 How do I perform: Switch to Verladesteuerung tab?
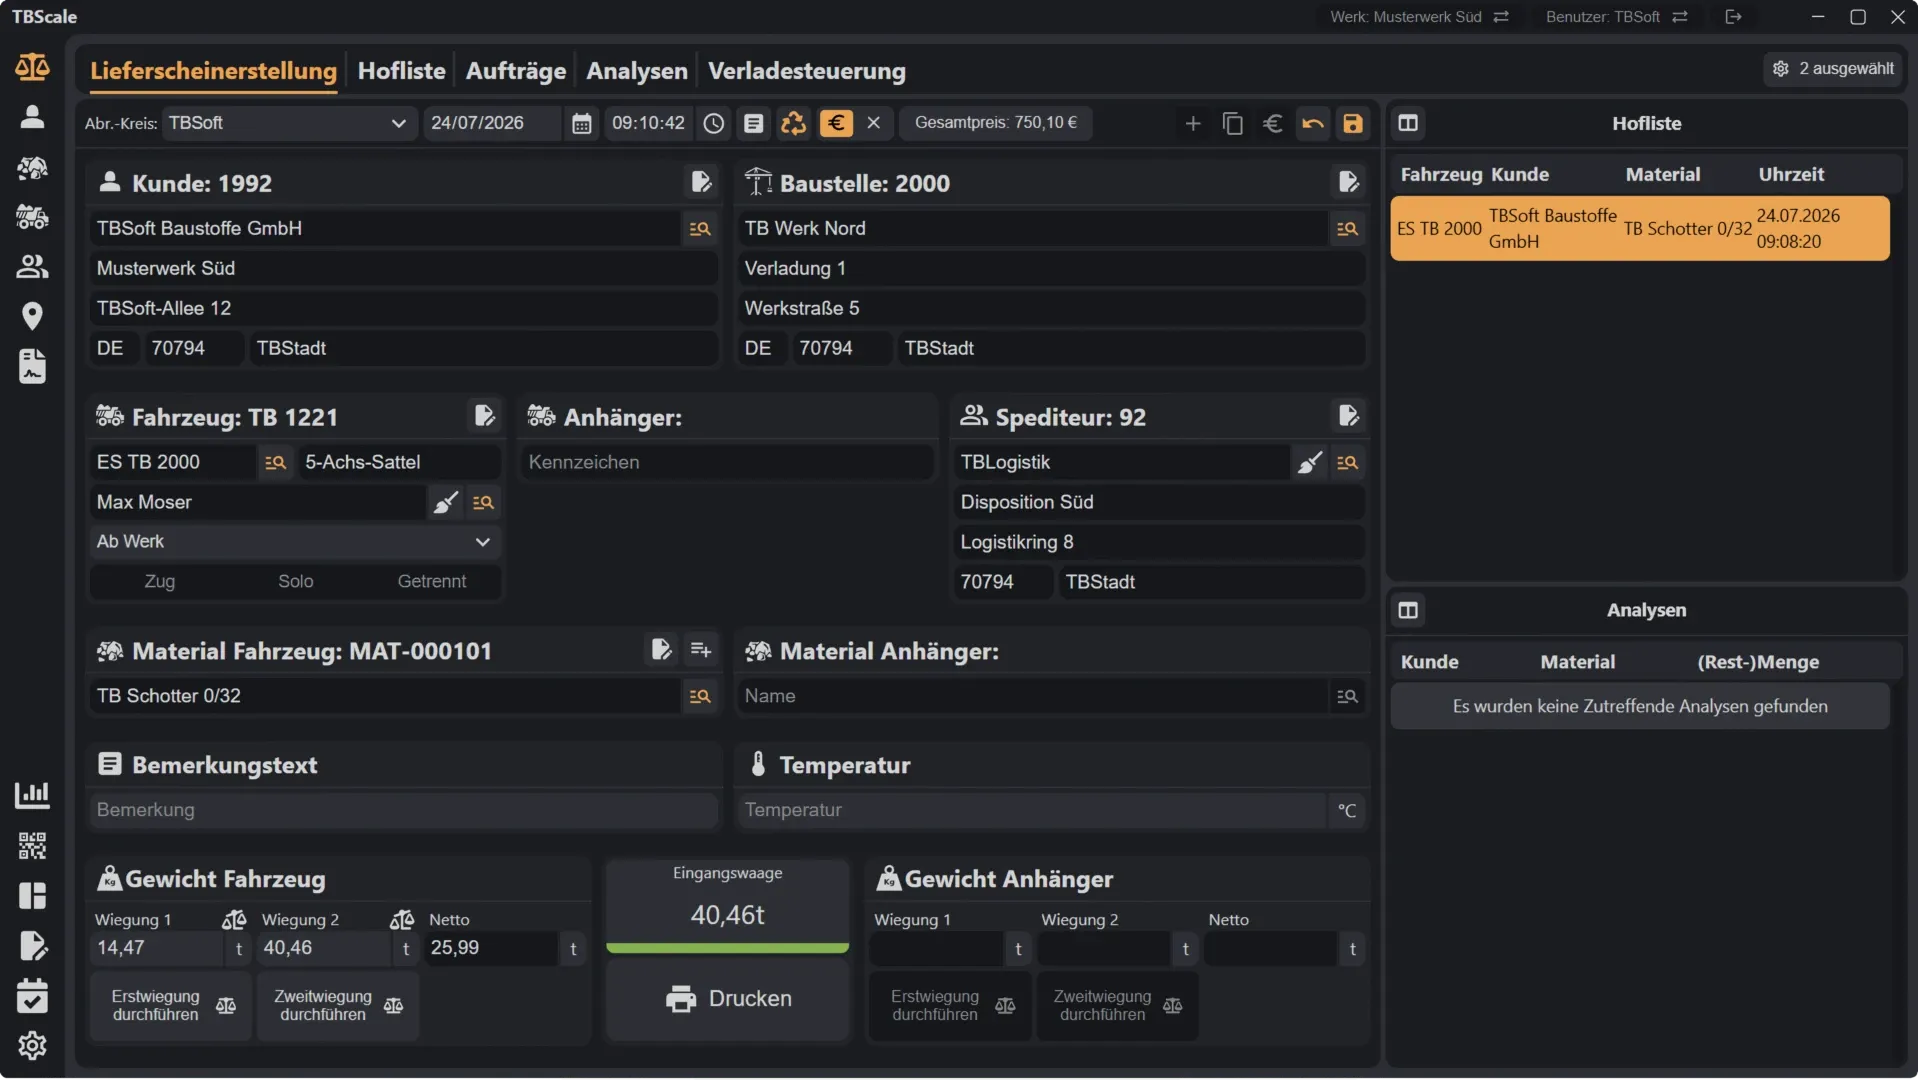click(806, 71)
